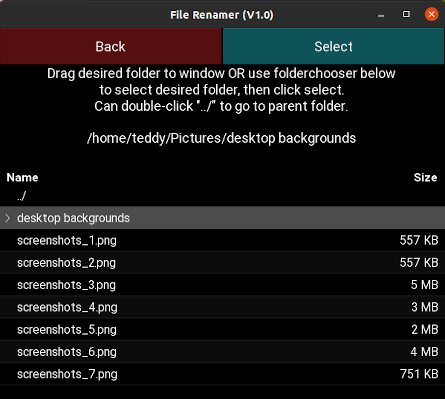Select screenshots_2.png in the file list
This screenshot has height=399, width=445.
point(222,262)
